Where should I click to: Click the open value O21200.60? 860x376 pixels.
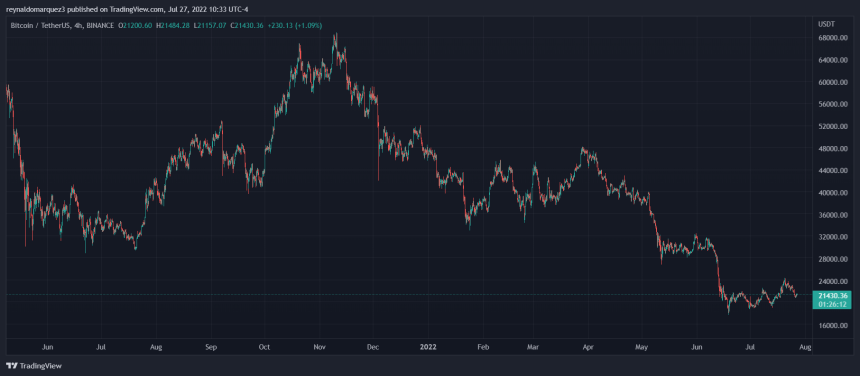point(136,25)
